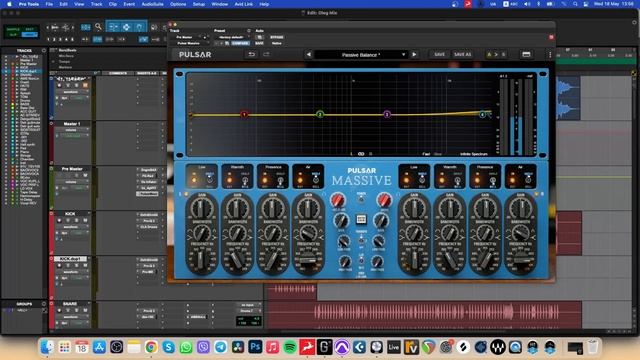Select B state in the A/B compare

[x=503, y=54]
